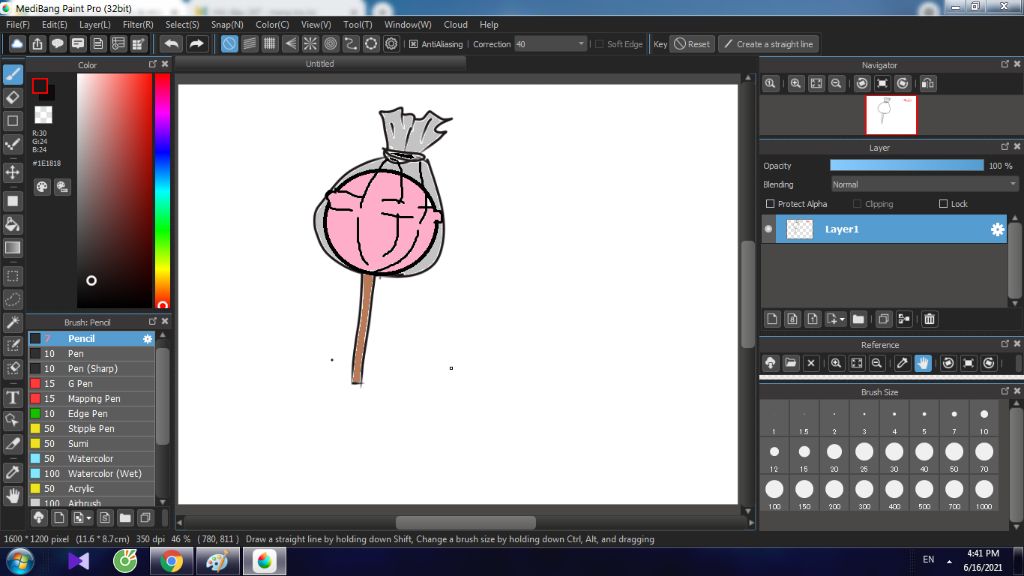This screenshot has height=576, width=1024.
Task: Pick the Sumi brush
Action: tap(91, 443)
